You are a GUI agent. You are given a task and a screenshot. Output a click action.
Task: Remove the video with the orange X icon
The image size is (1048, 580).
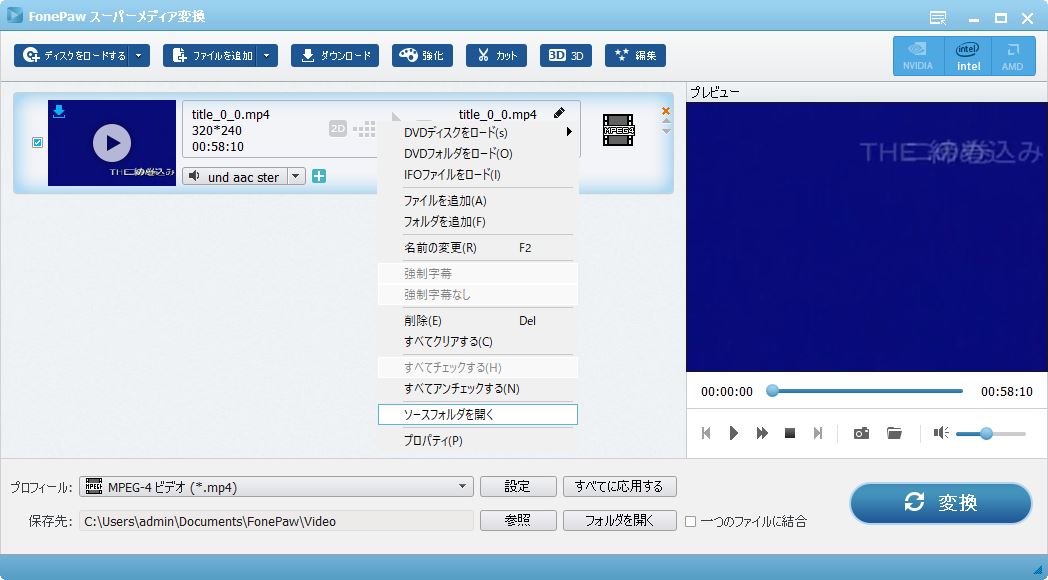click(666, 111)
